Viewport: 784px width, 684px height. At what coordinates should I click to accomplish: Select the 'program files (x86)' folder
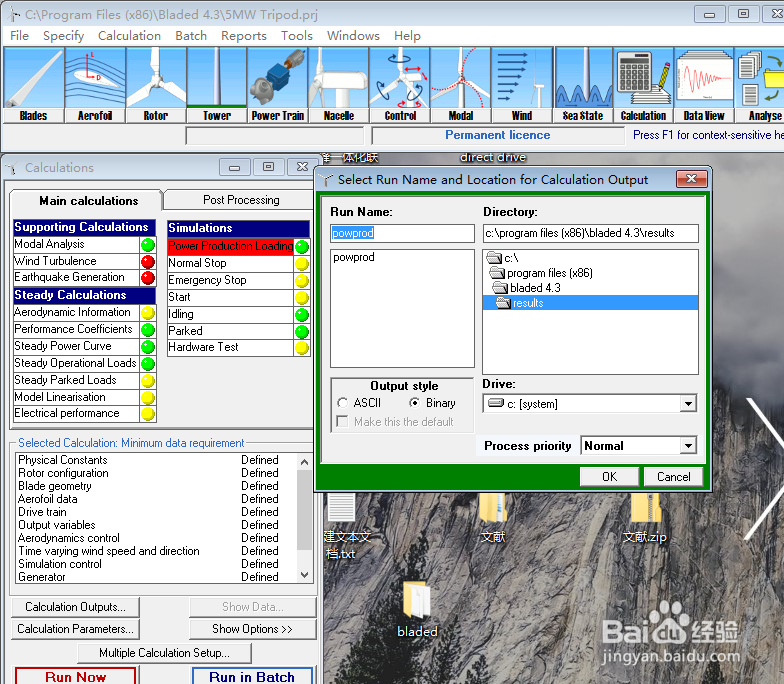541,273
